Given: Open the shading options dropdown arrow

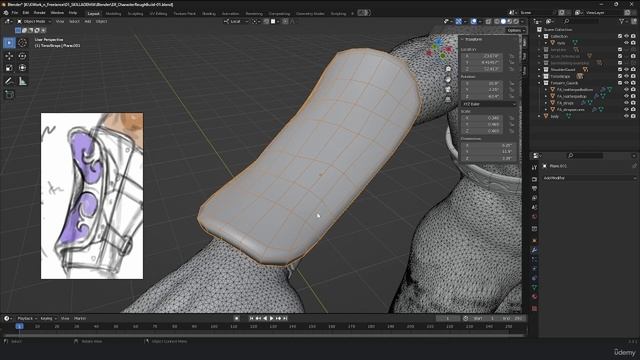Looking at the screenshot, I should (x=522, y=21).
